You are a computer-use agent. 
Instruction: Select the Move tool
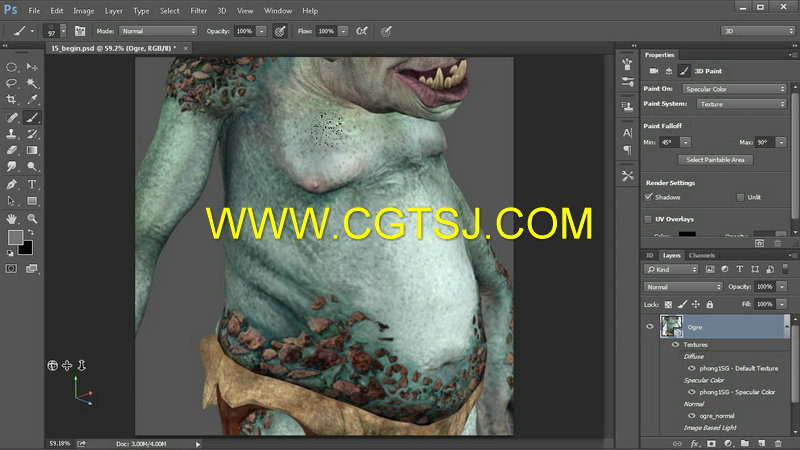click(x=32, y=67)
